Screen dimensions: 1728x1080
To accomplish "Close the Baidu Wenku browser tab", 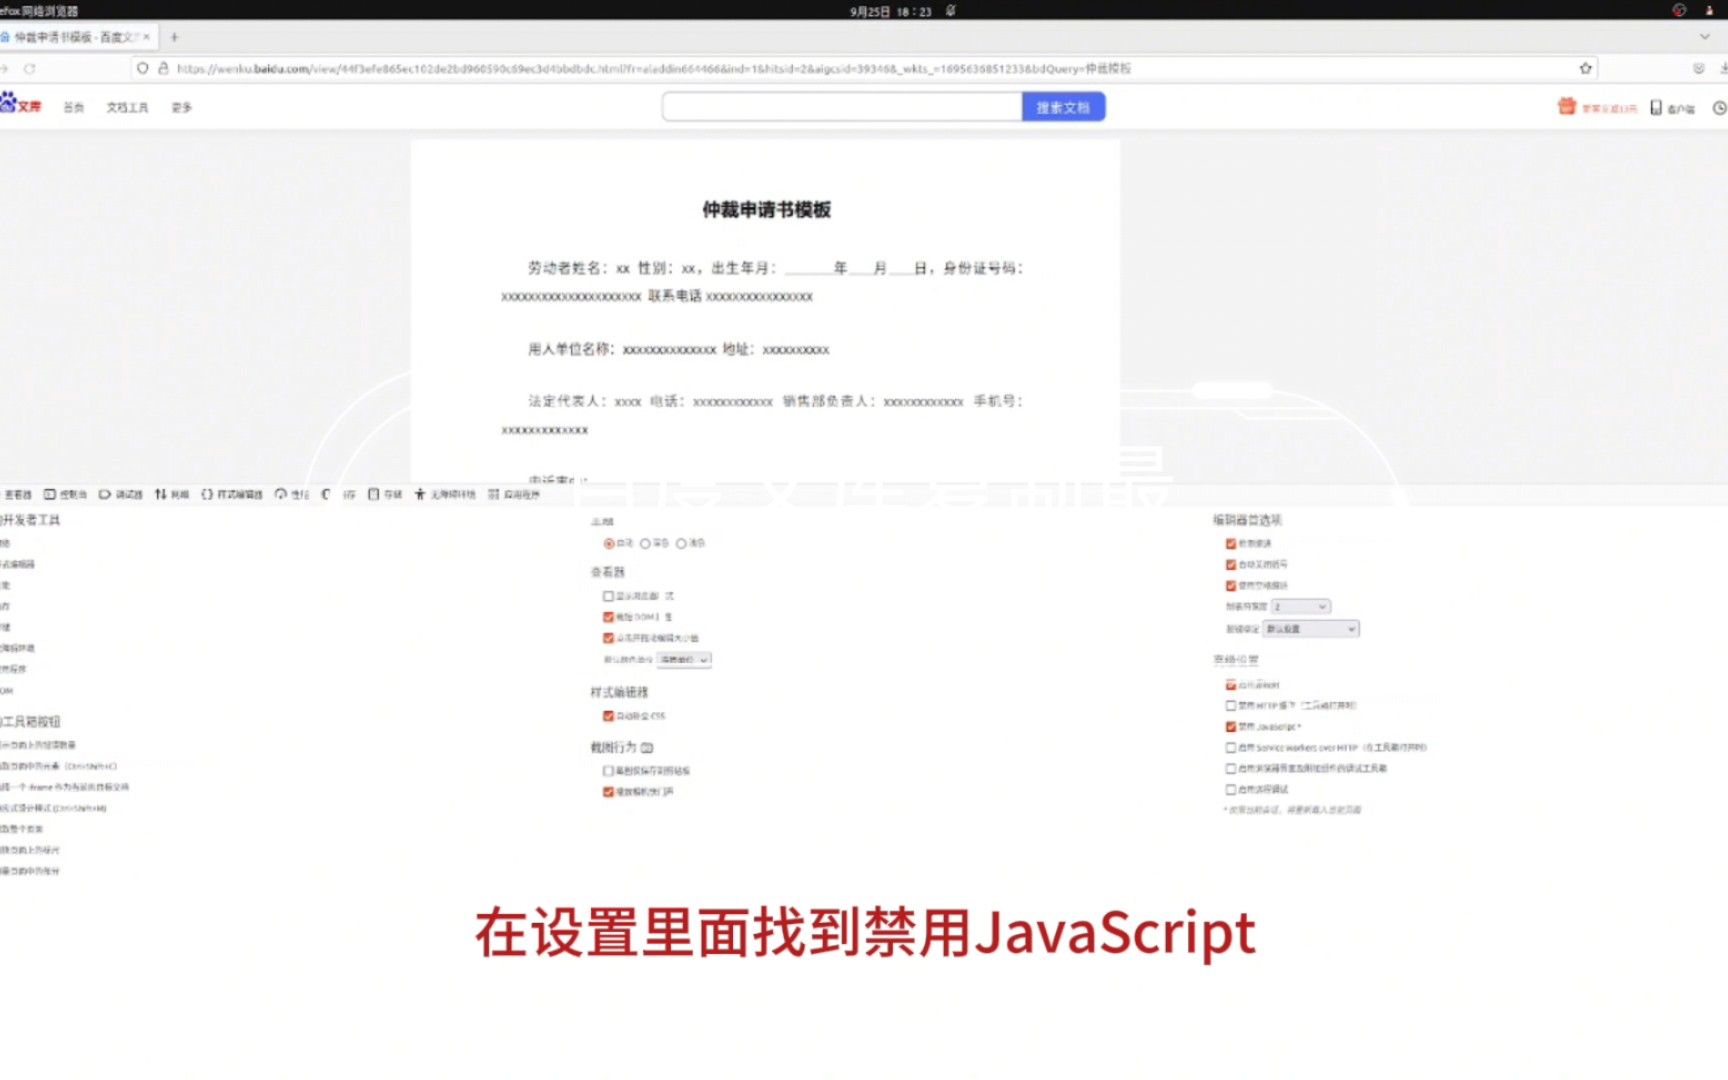I will tap(147, 37).
